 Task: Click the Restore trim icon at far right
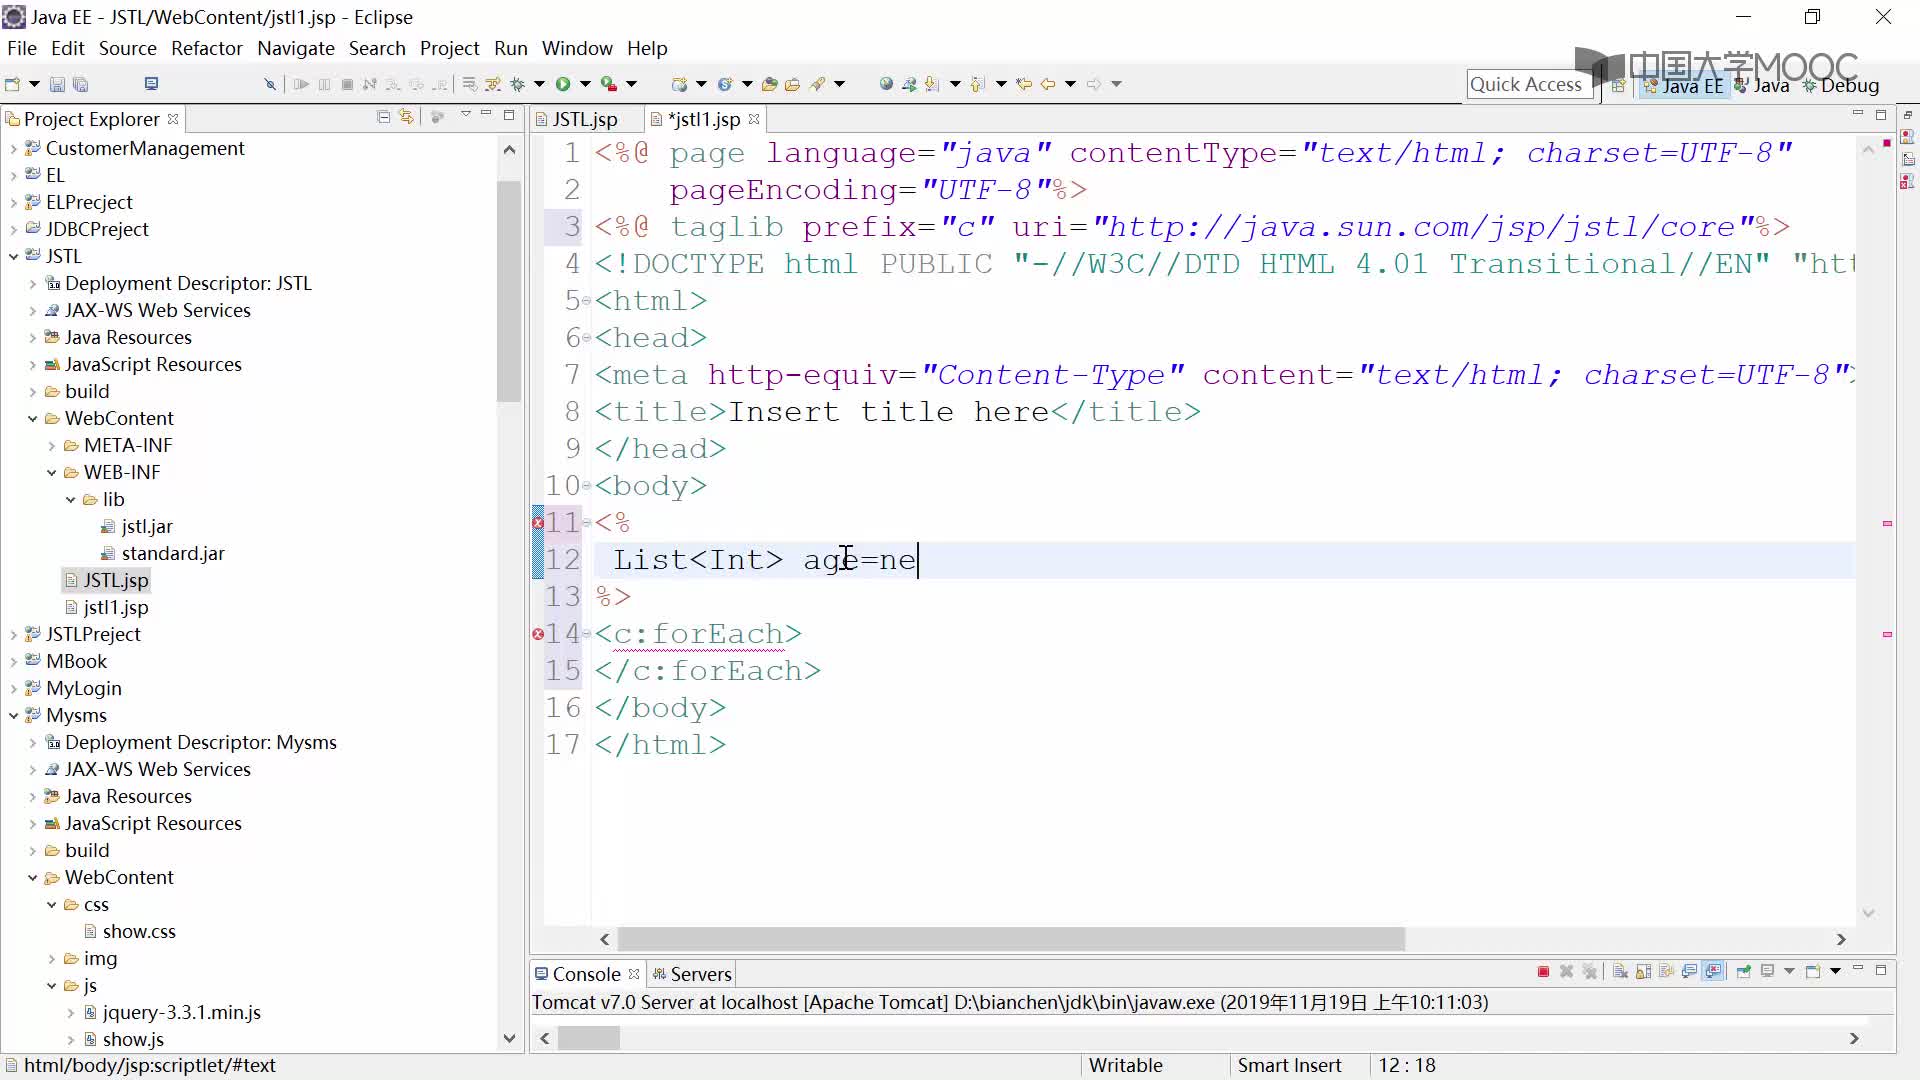(1908, 115)
